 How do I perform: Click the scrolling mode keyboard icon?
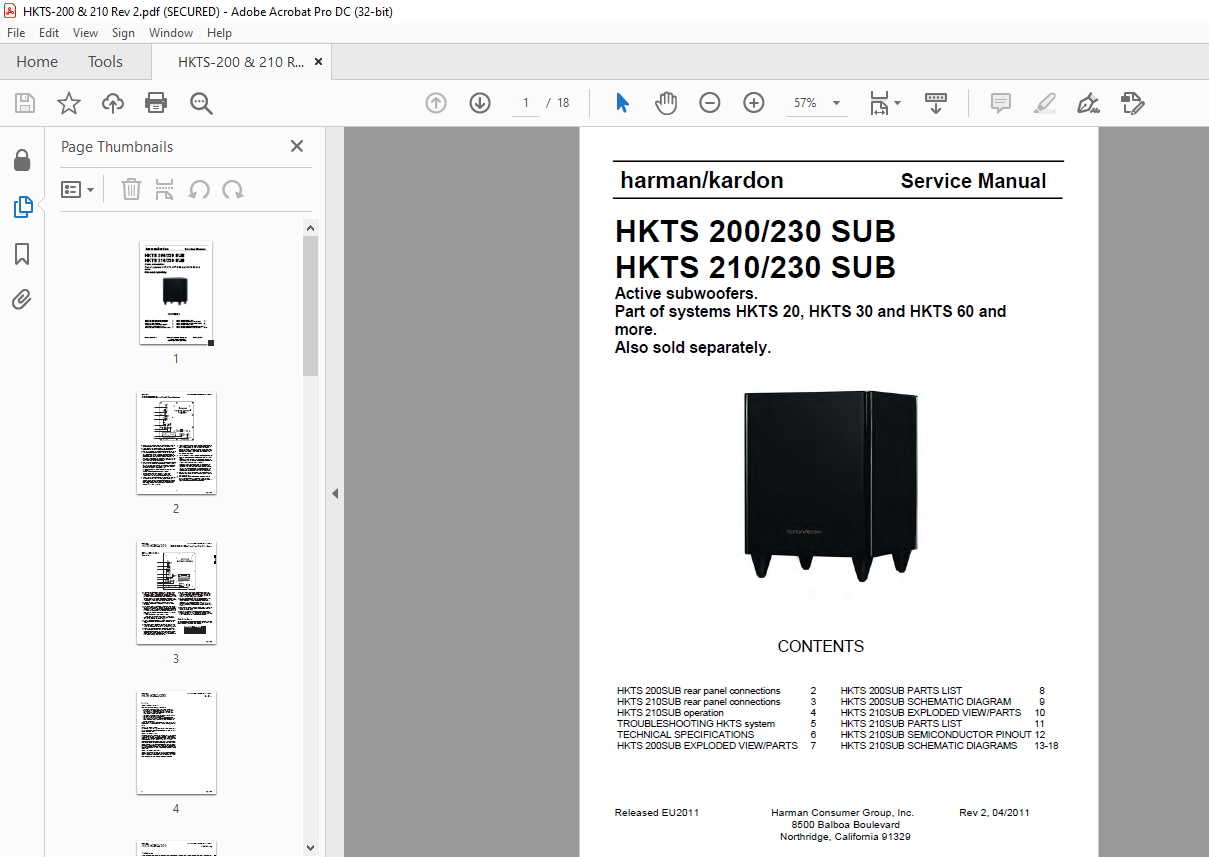tap(935, 103)
